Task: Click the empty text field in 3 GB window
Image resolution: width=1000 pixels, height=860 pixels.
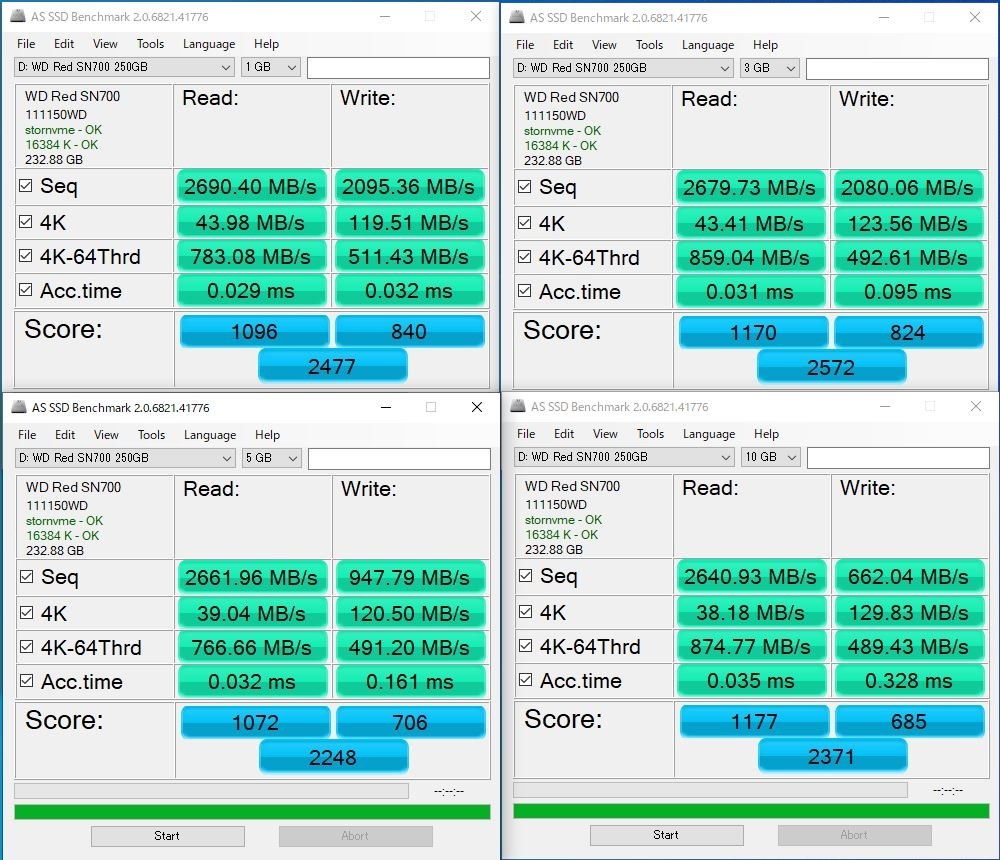Action: [x=897, y=69]
